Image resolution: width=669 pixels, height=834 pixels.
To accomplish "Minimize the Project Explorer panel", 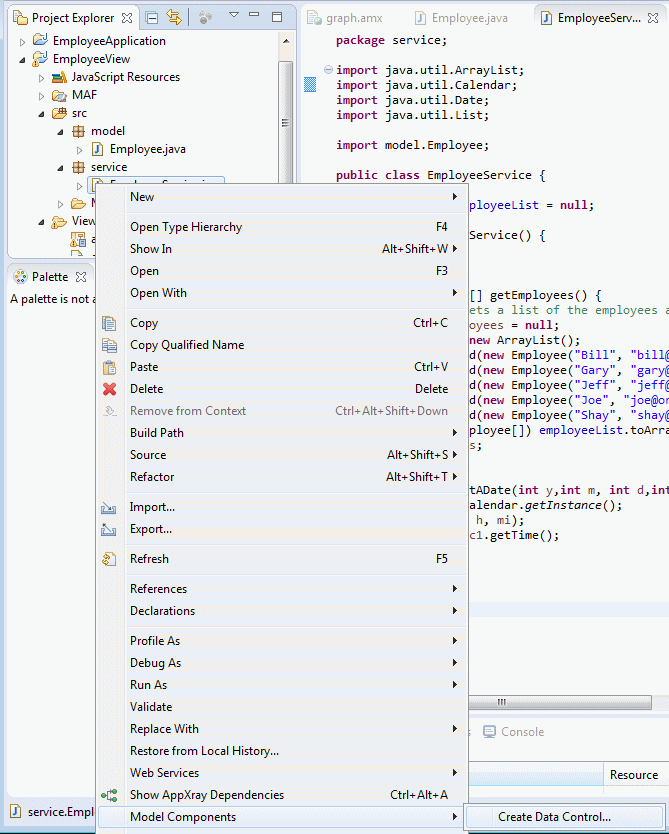I will [x=254, y=14].
